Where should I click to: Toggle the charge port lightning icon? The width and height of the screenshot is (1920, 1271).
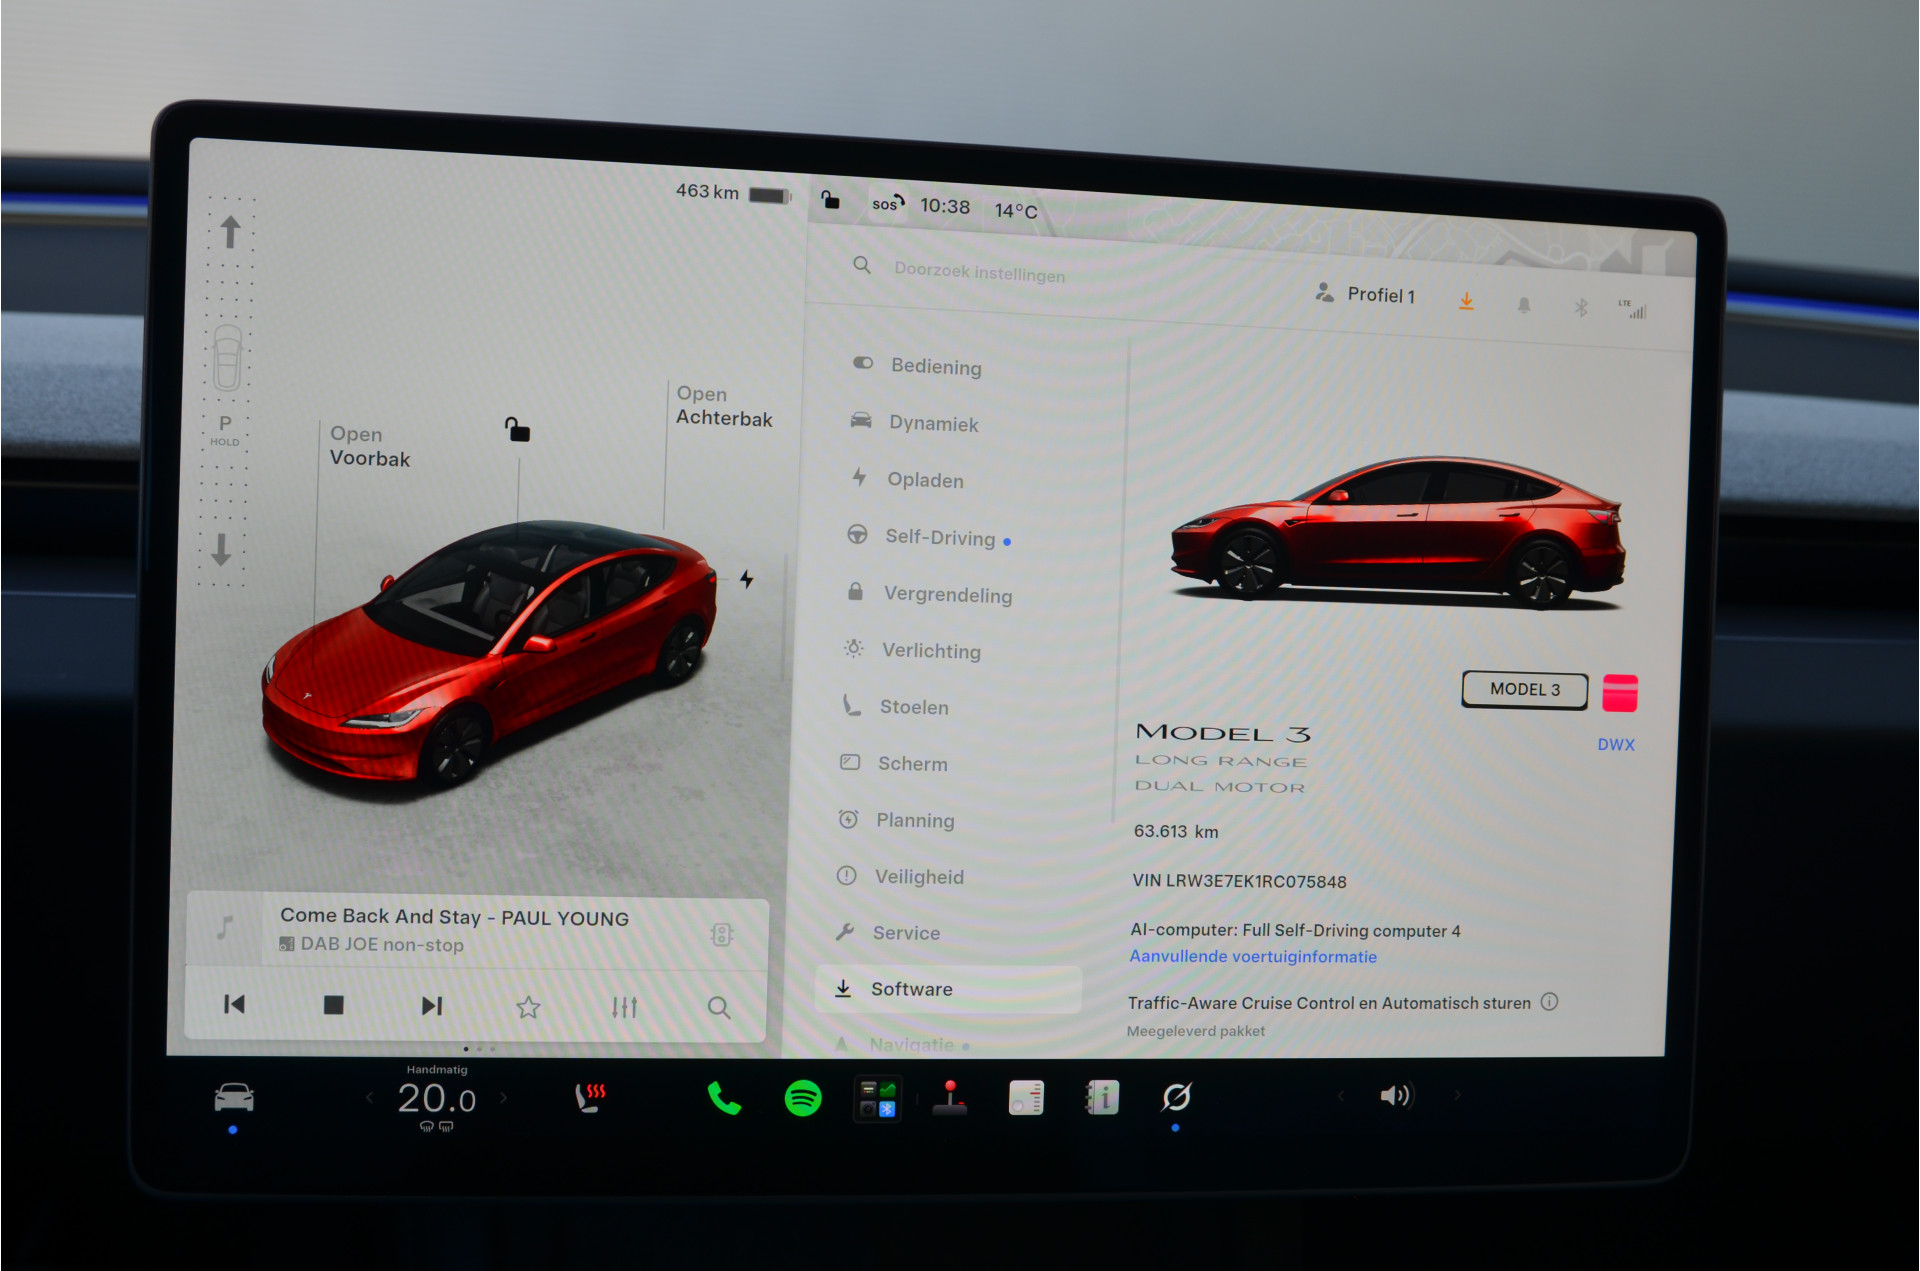[x=746, y=579]
